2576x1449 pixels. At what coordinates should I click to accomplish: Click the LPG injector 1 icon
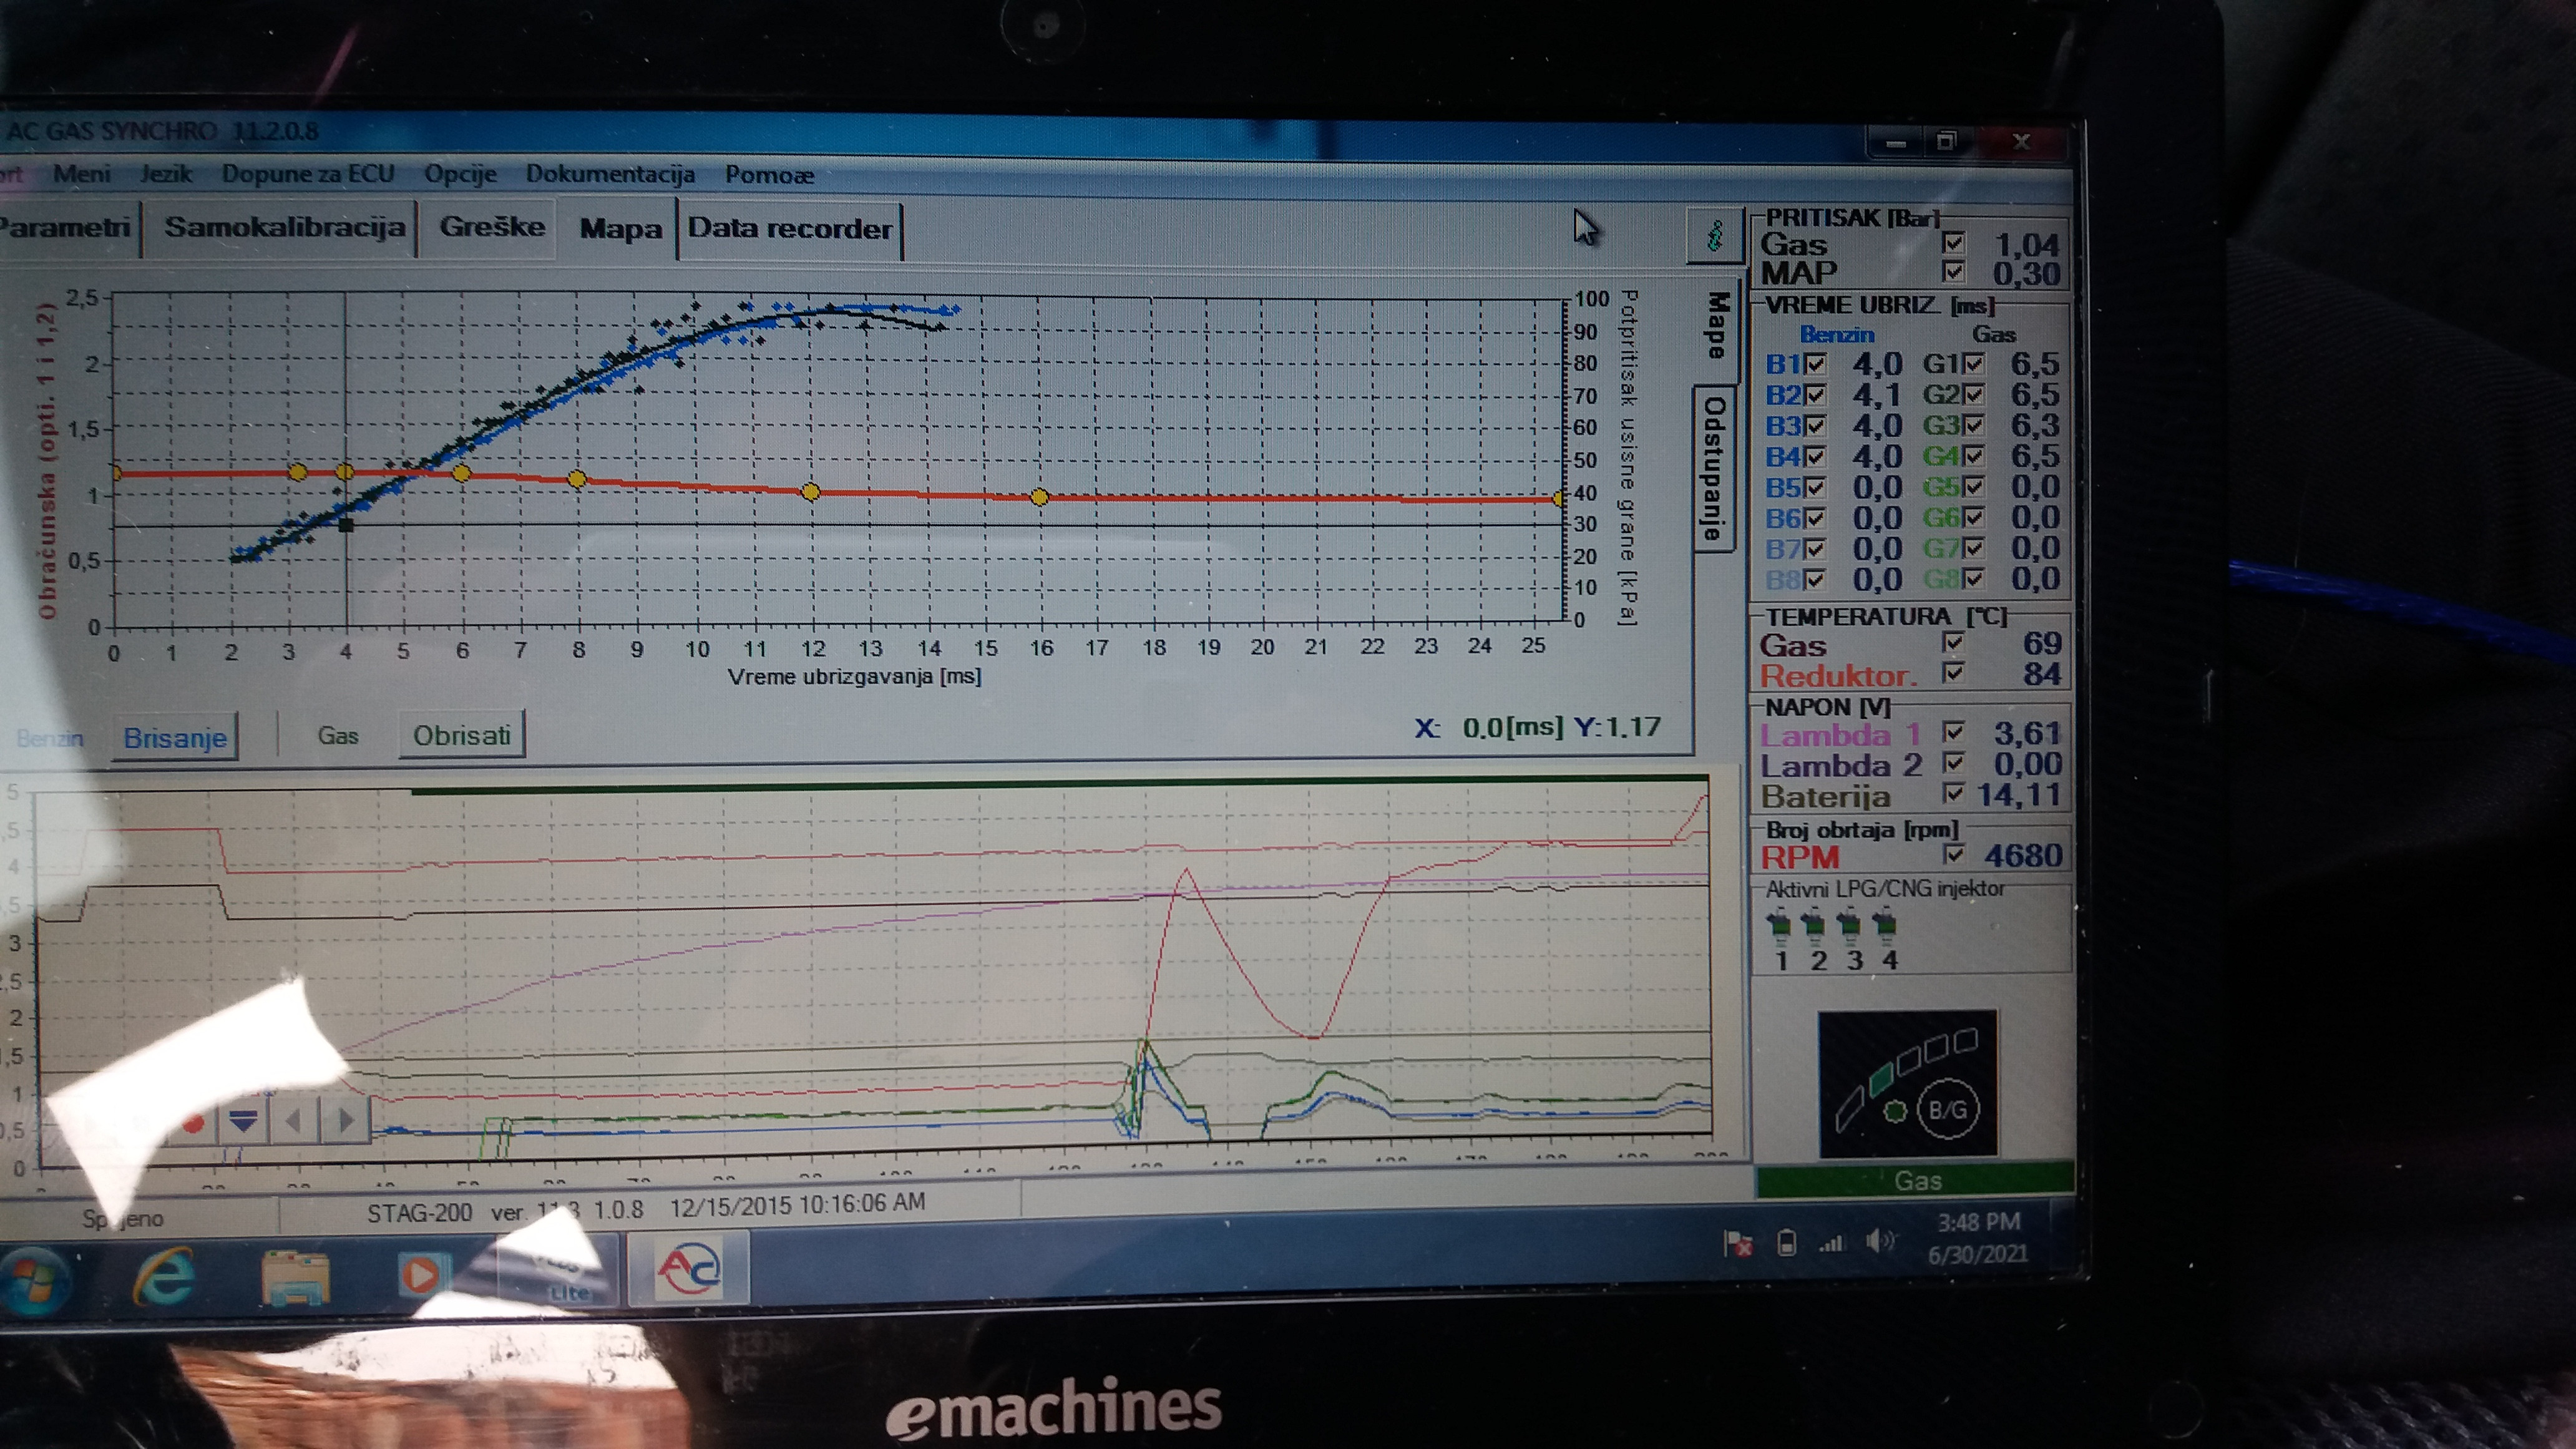tap(1780, 927)
